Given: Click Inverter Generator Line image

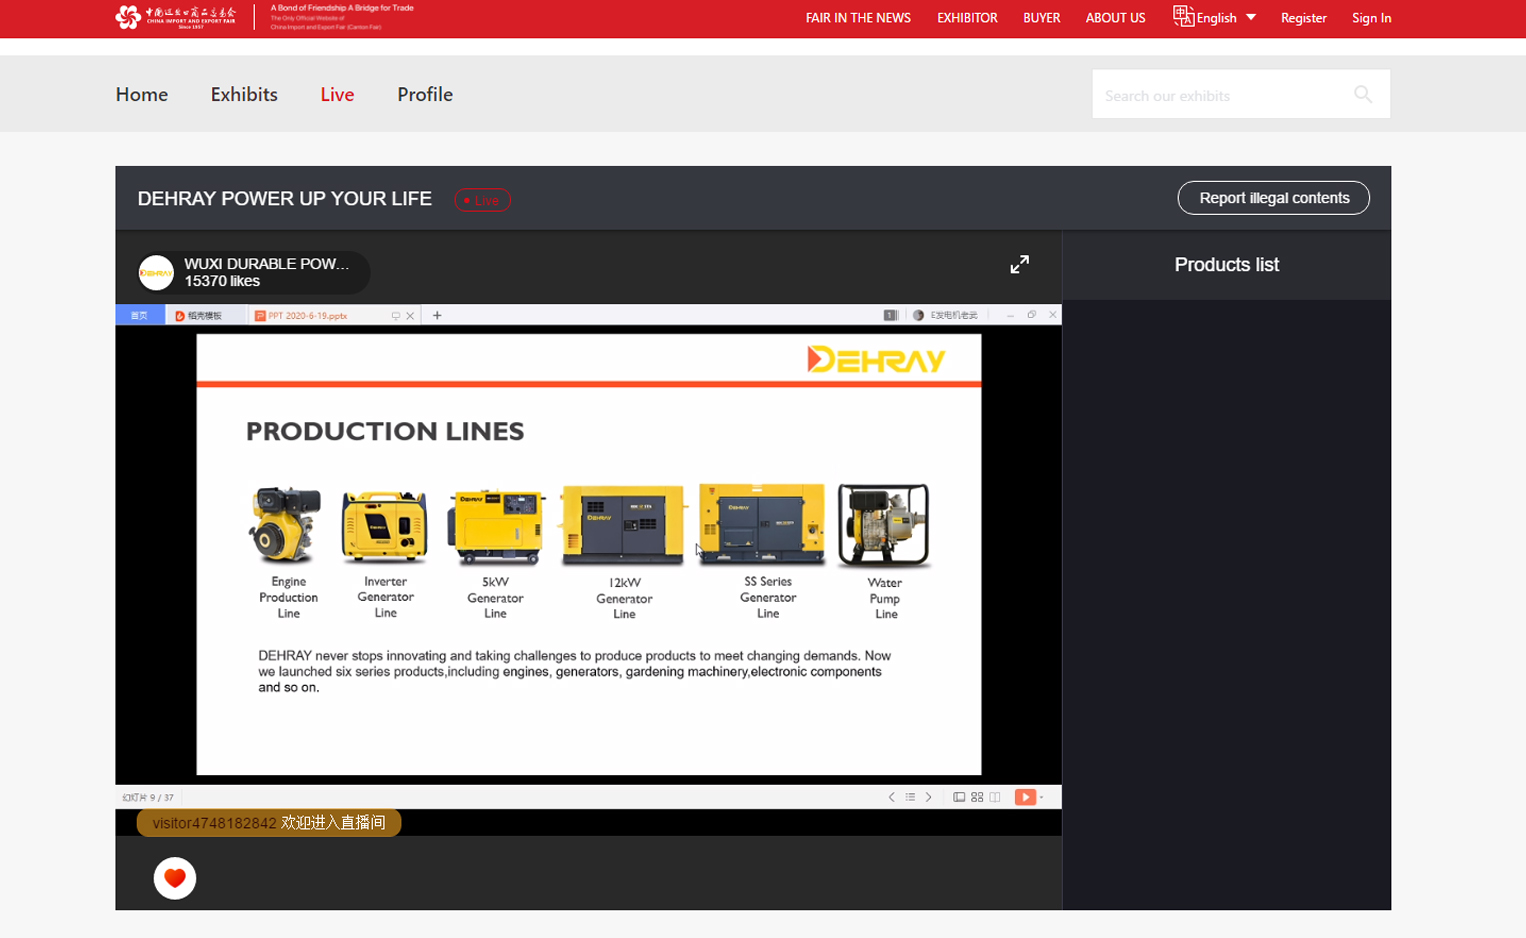Looking at the screenshot, I should coord(385,526).
